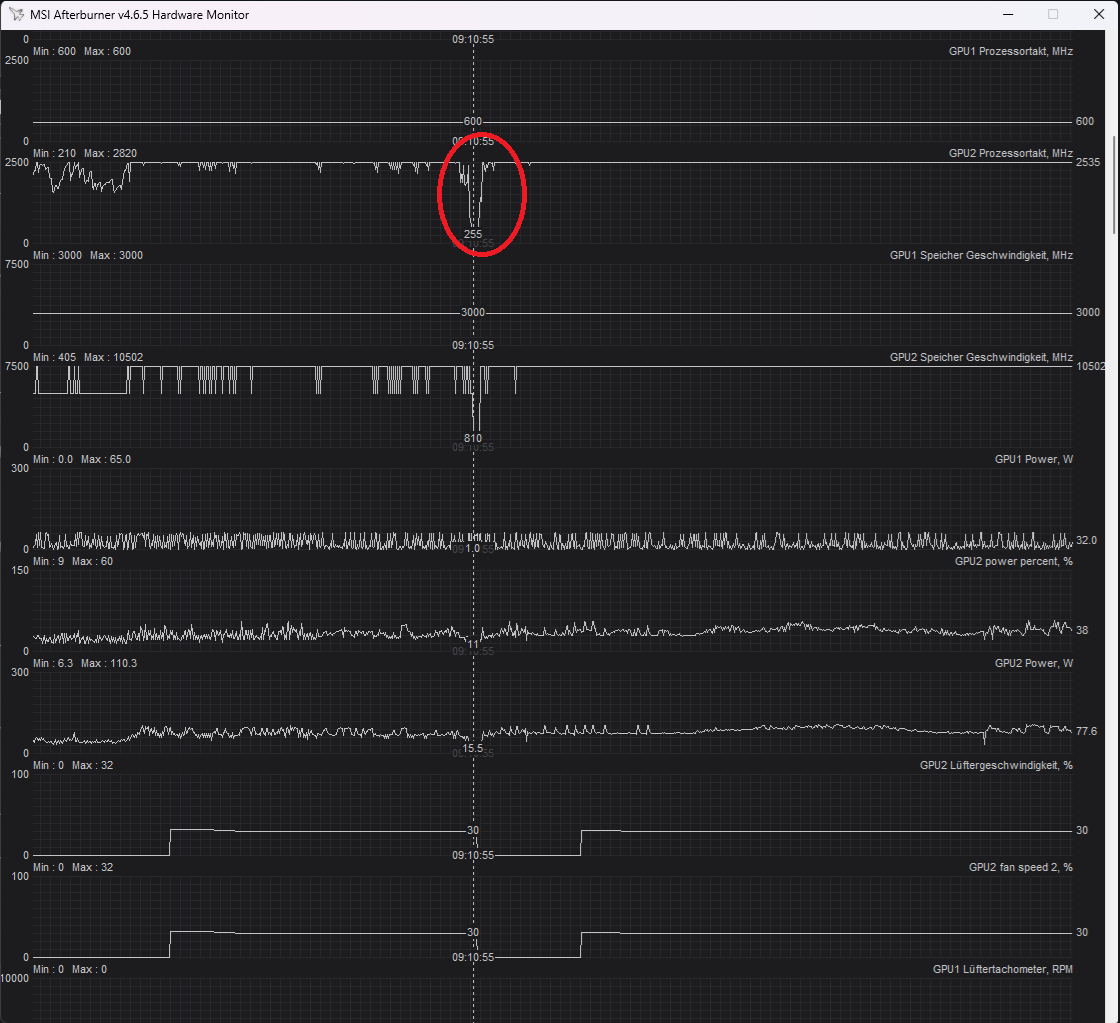Click GPU1 Speicher Geschwindigkeit, MHz label

pyautogui.click(x=981, y=256)
